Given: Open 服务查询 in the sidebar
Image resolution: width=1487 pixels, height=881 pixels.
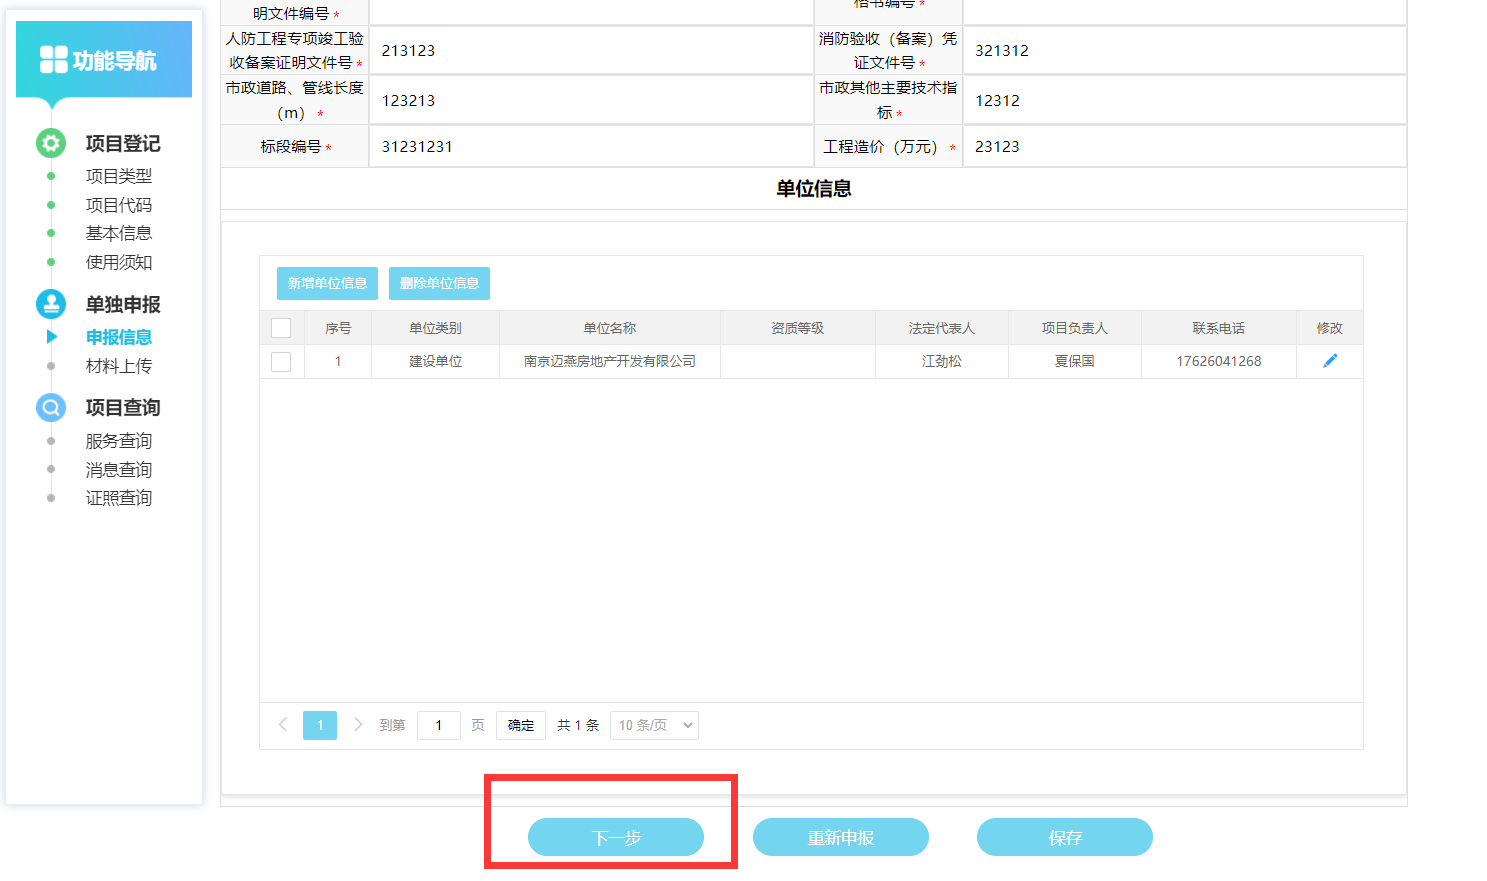Looking at the screenshot, I should (x=118, y=441).
